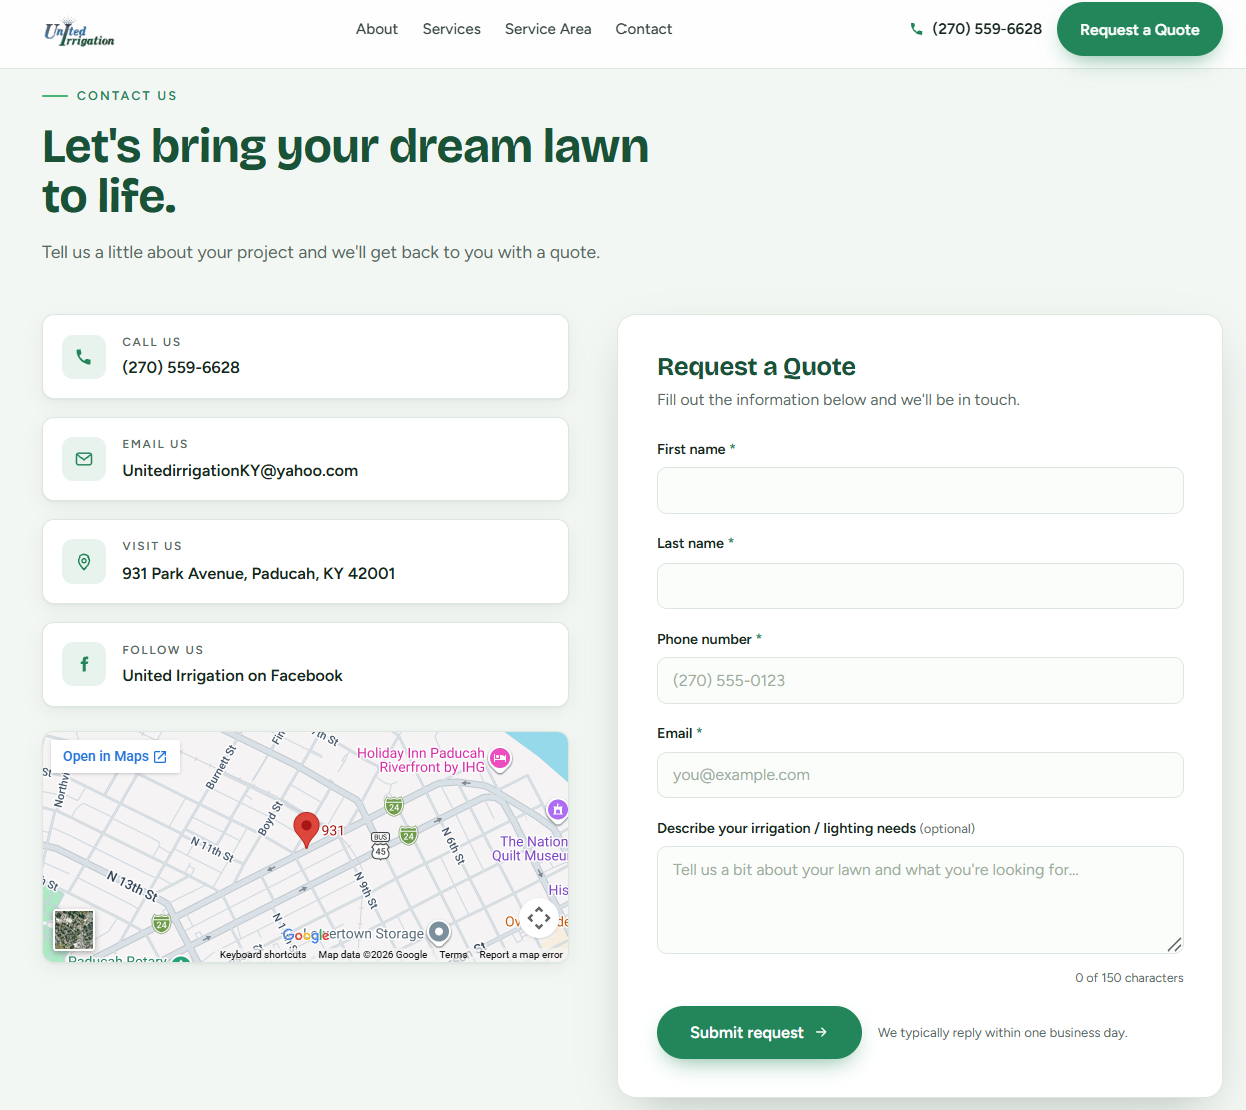
Task: Click the Submit request button
Action: coord(759,1032)
